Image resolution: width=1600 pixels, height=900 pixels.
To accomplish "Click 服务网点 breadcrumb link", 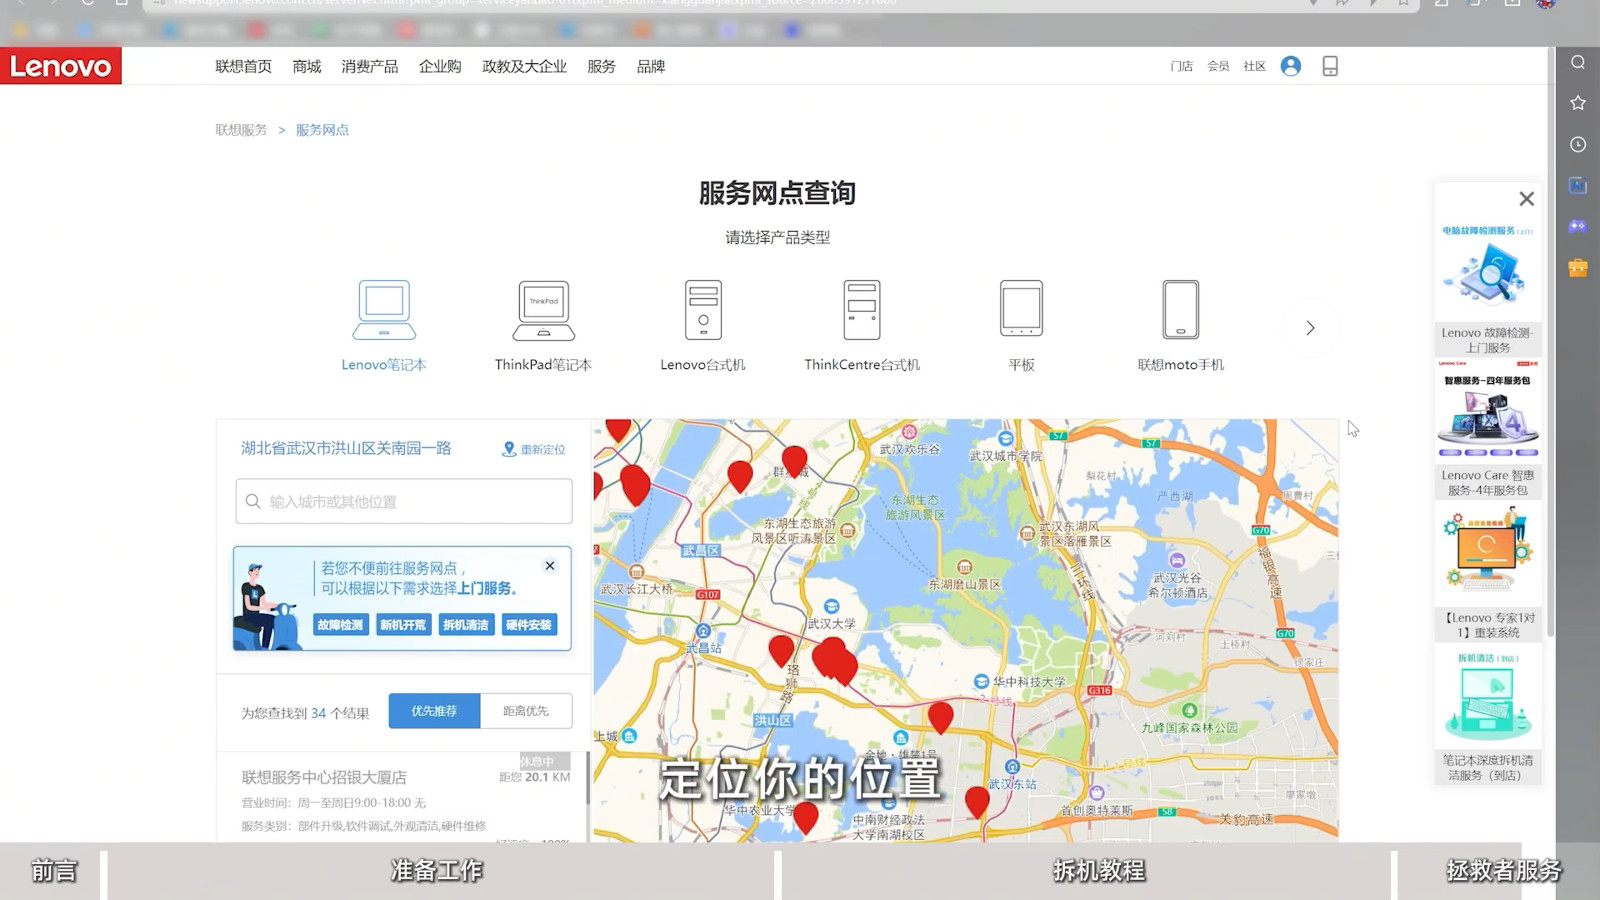I will [x=322, y=130].
